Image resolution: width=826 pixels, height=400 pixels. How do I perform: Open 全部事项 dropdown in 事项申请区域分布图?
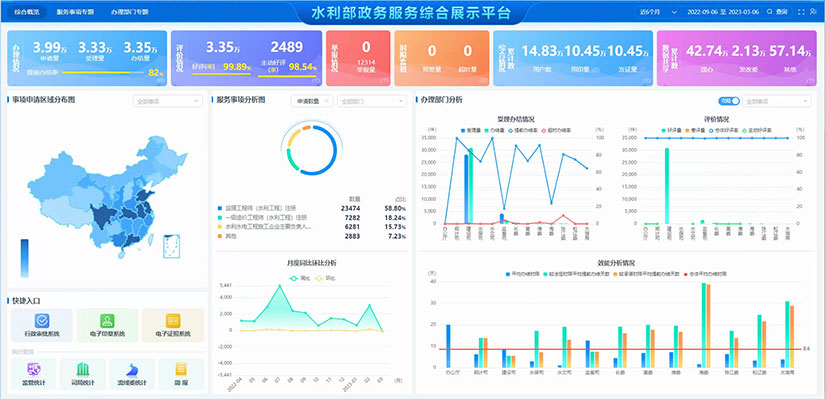pos(167,101)
